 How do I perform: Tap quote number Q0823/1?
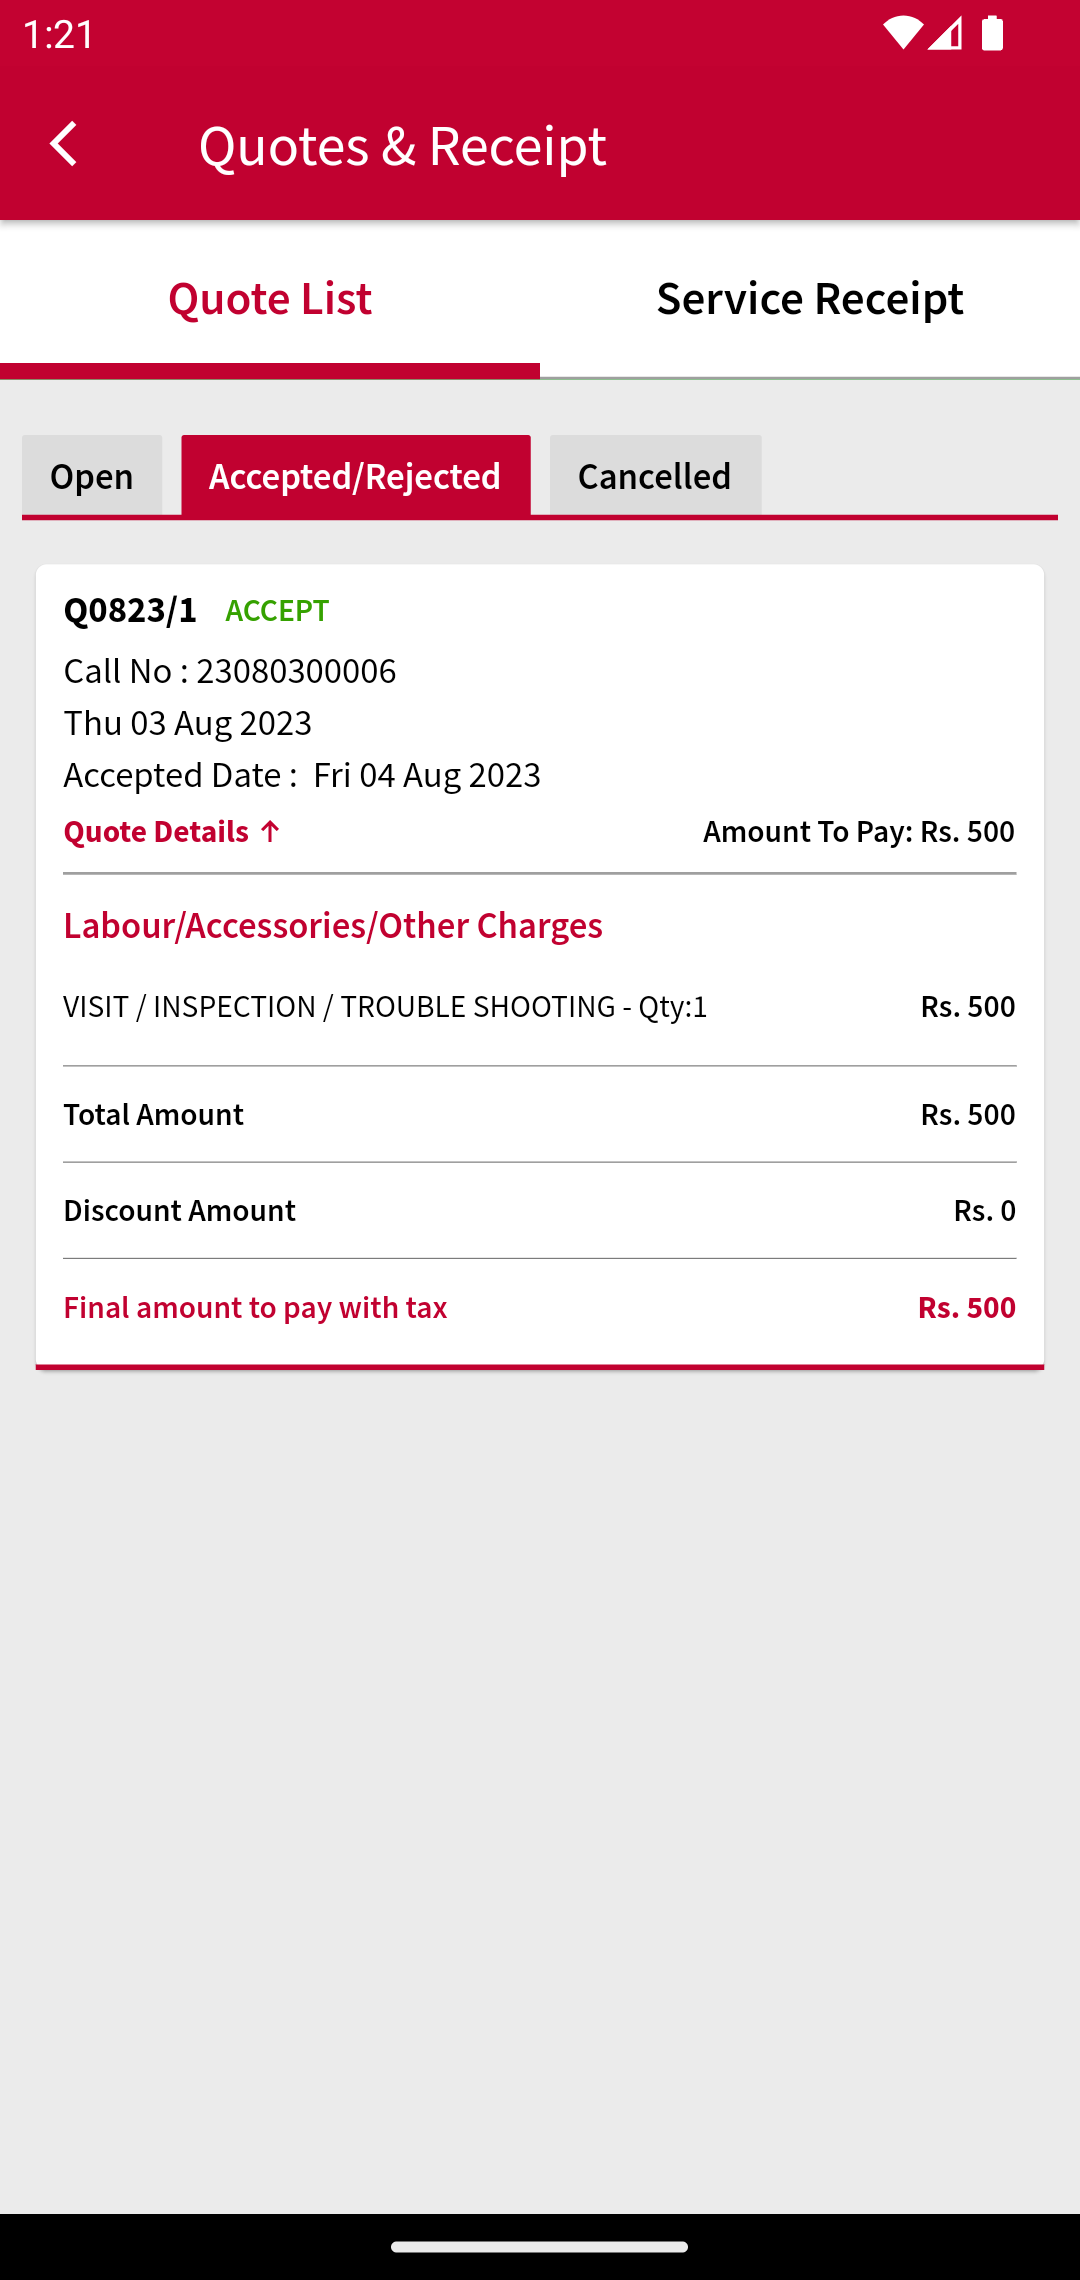tap(131, 610)
